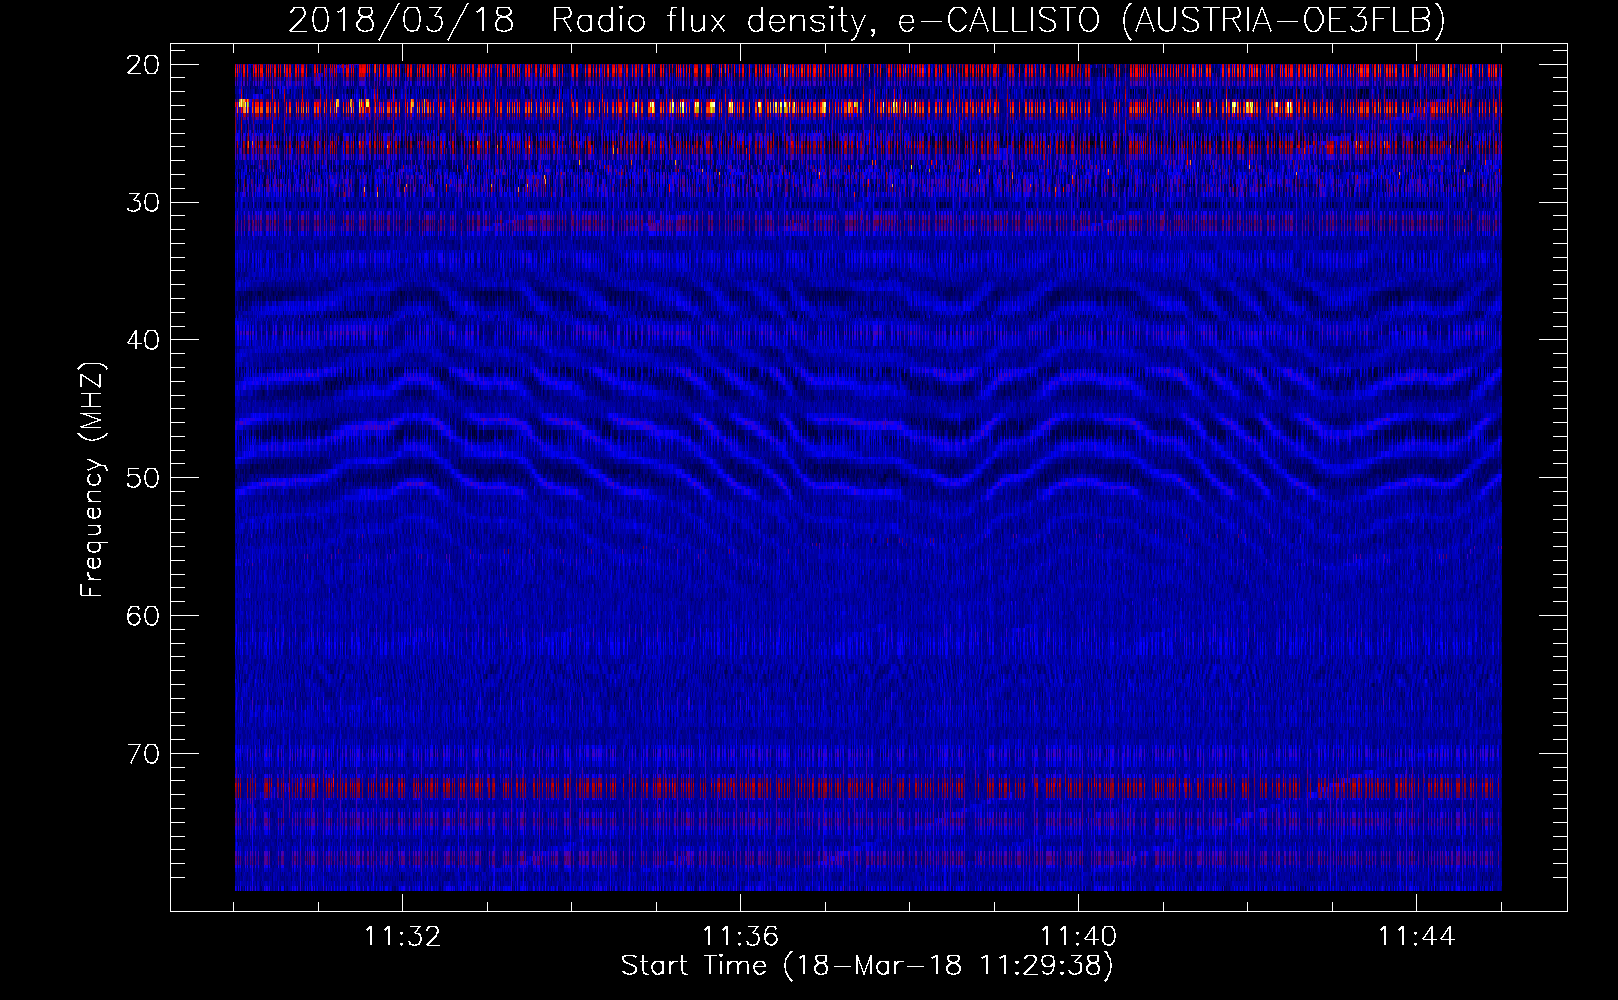The width and height of the screenshot is (1618, 1000).
Task: Click the x-axis time label '11:44'
Action: pos(1416,937)
